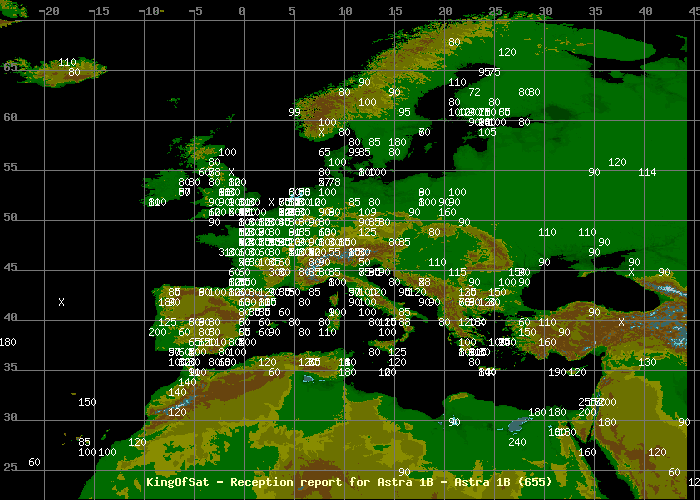Select the 114 marker in eastern Russia
Image resolution: width=700 pixels, height=500 pixels.
click(x=647, y=172)
